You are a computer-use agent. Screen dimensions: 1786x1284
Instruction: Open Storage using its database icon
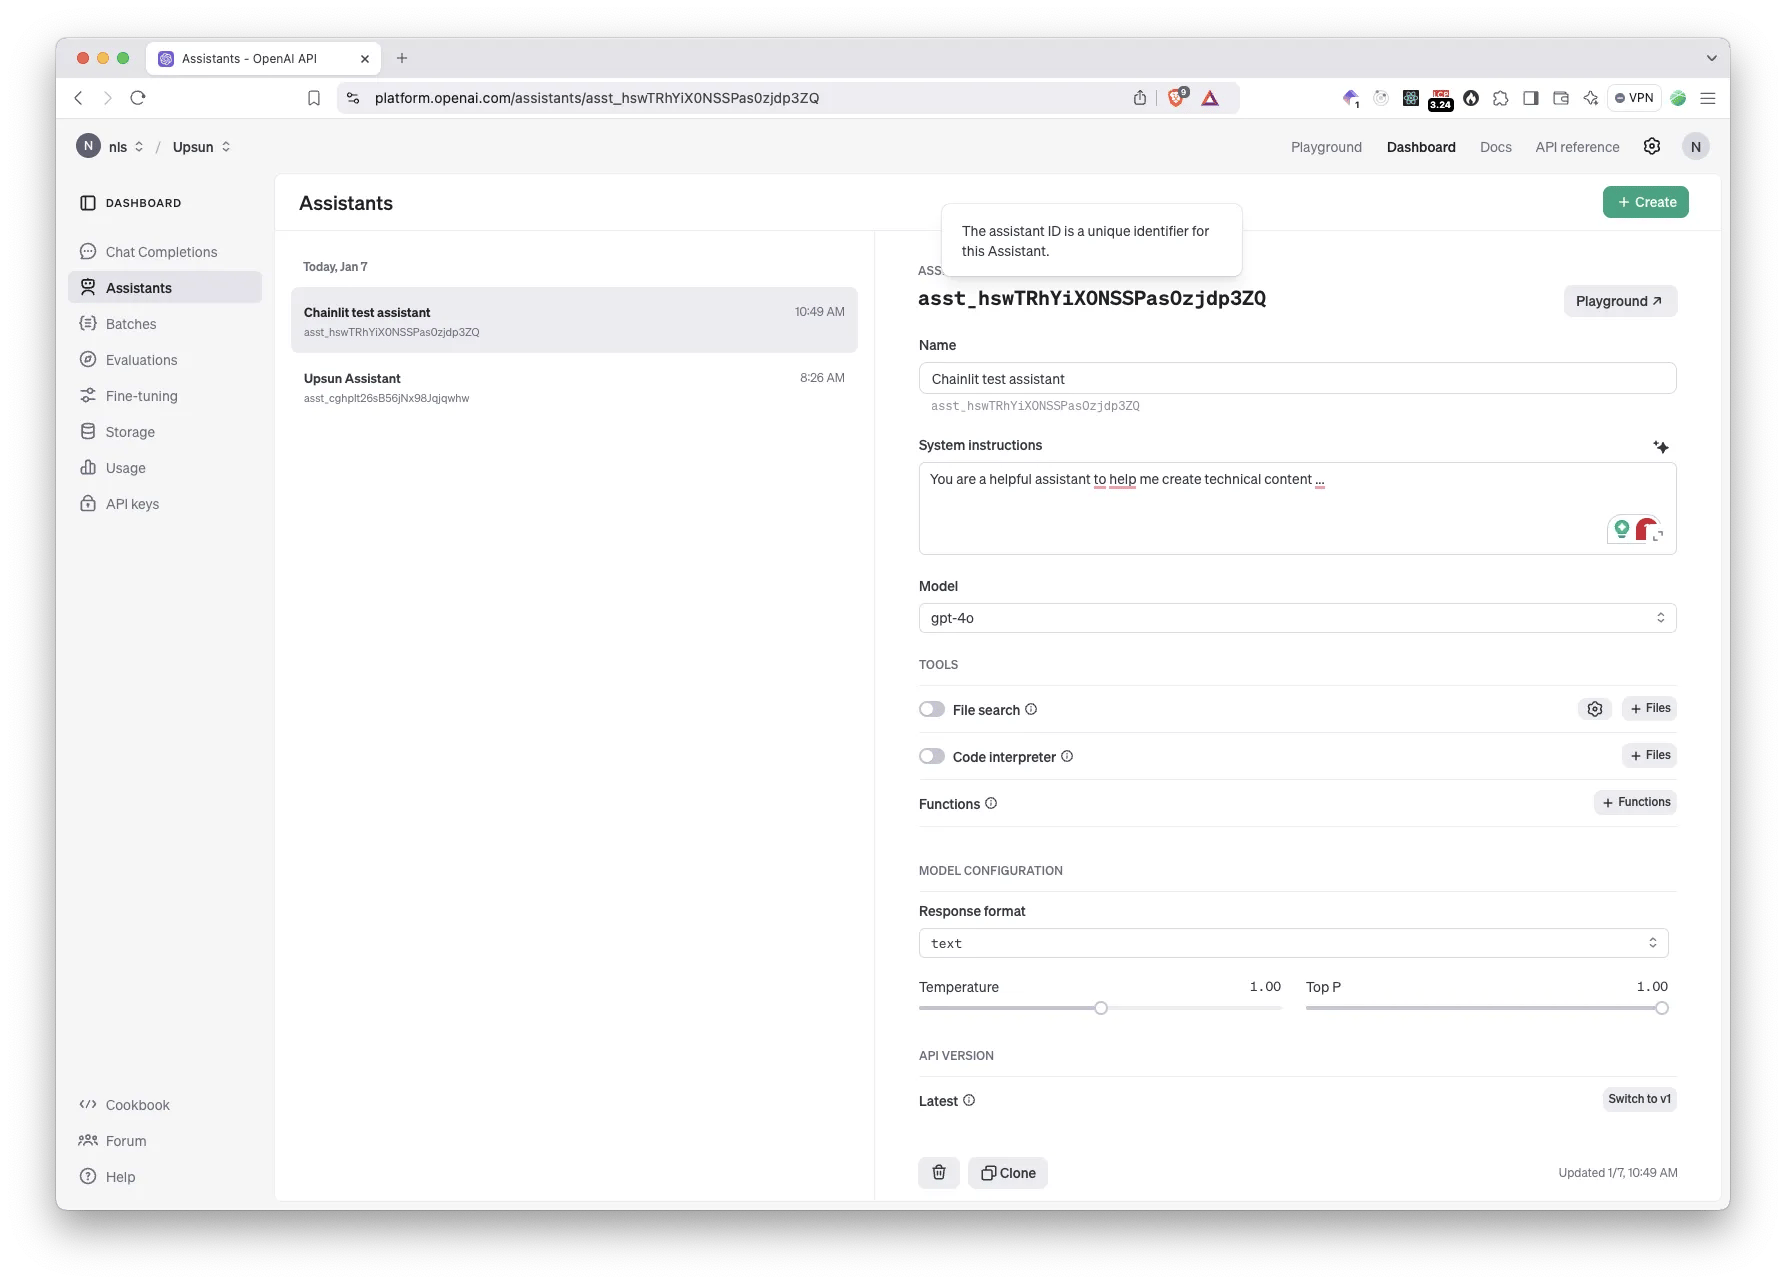(x=88, y=432)
